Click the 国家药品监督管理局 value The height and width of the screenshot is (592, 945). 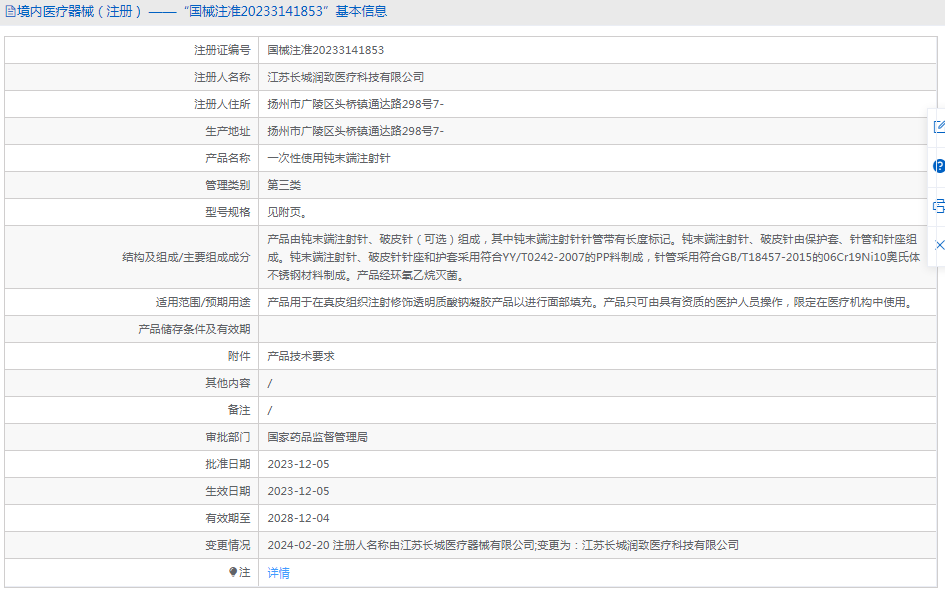[318, 437]
